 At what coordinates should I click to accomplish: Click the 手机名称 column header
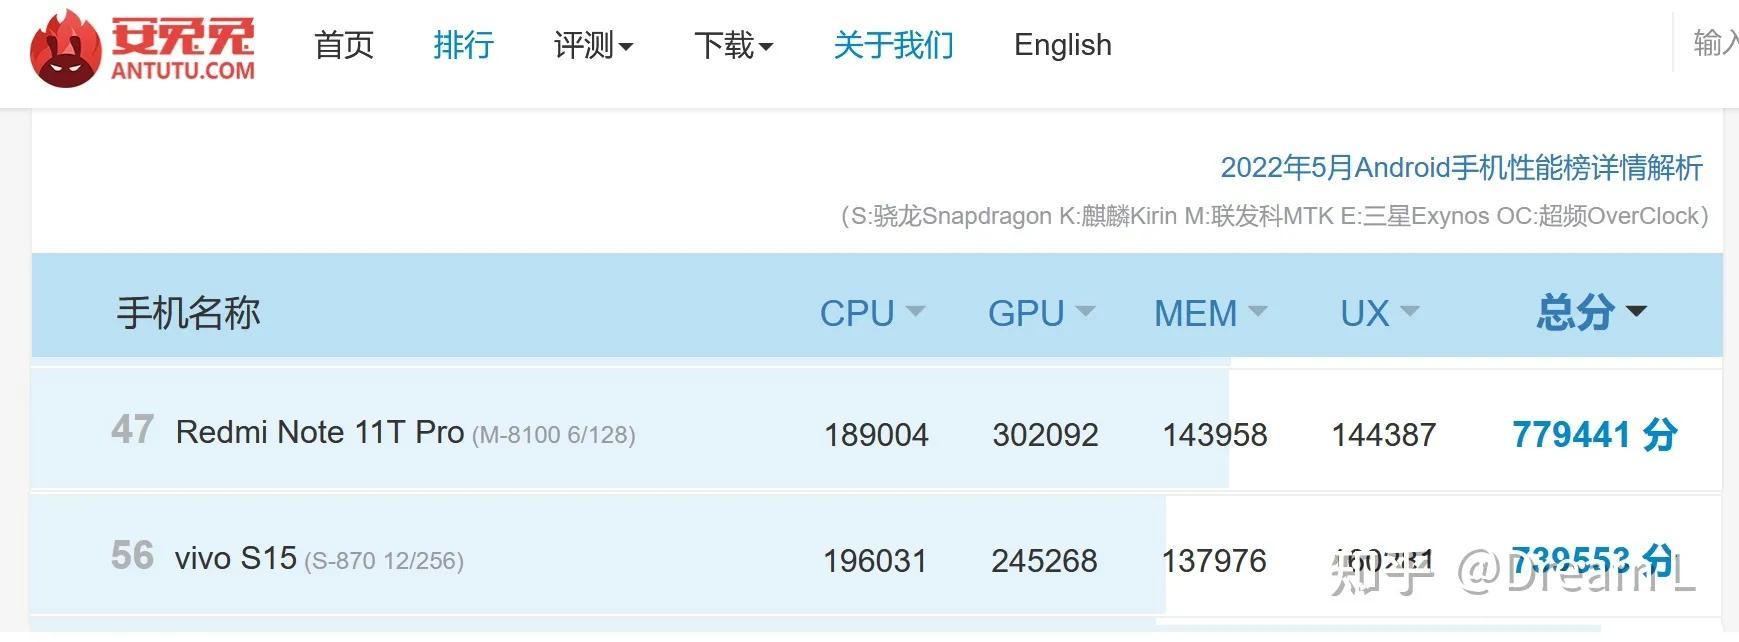coord(188,313)
